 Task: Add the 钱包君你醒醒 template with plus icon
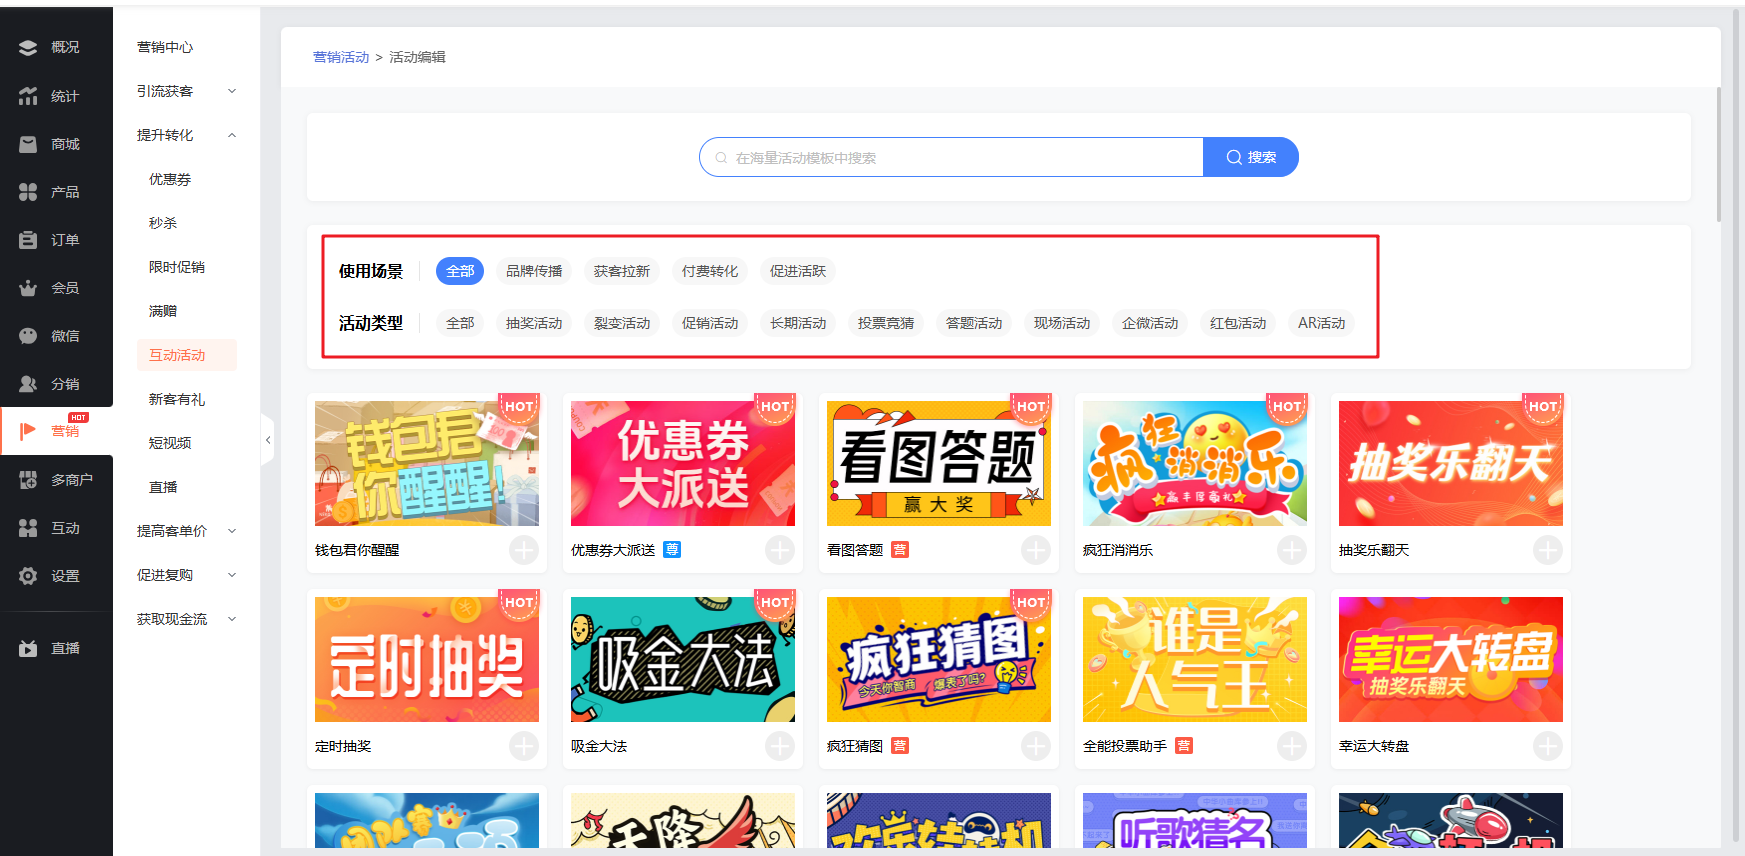[524, 550]
